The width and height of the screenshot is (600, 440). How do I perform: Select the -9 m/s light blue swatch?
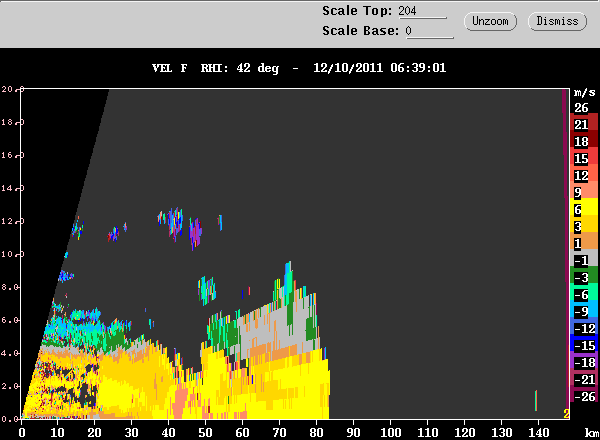(584, 309)
